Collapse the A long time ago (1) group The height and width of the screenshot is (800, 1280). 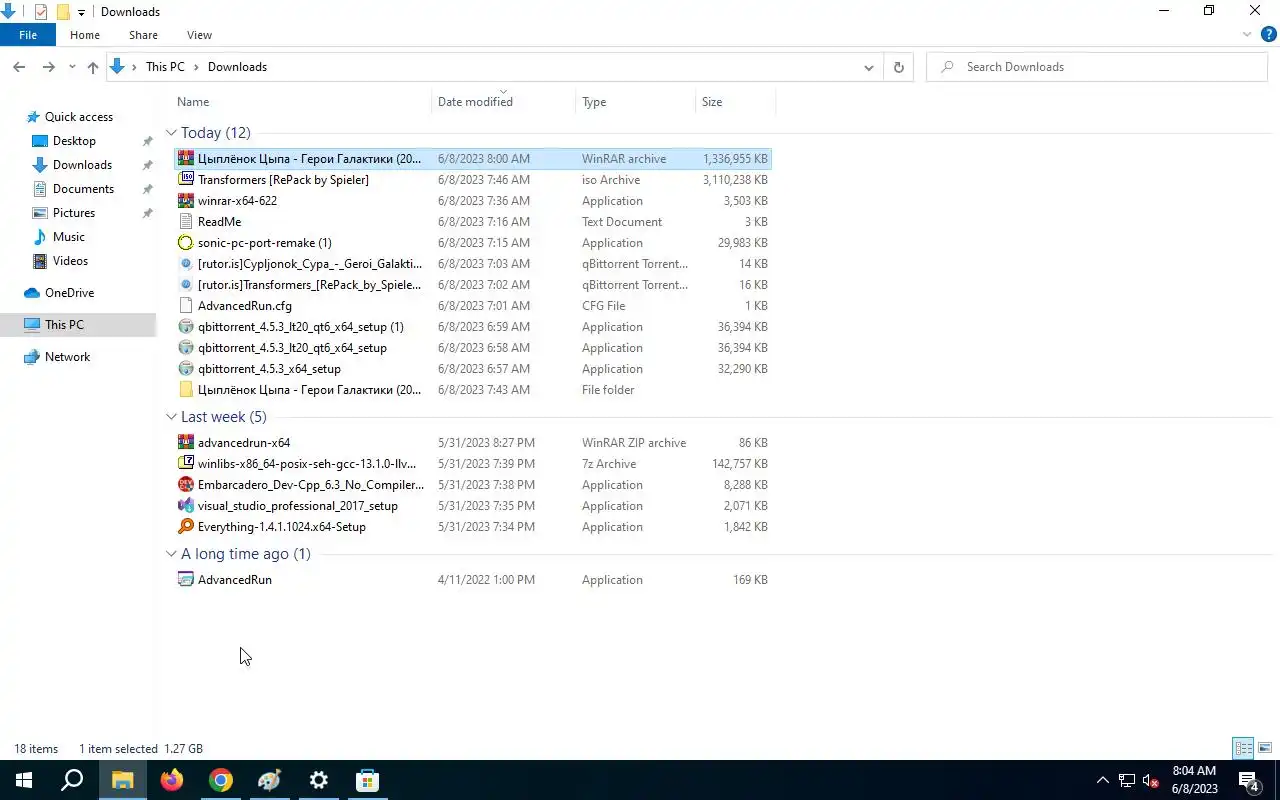[x=171, y=554]
